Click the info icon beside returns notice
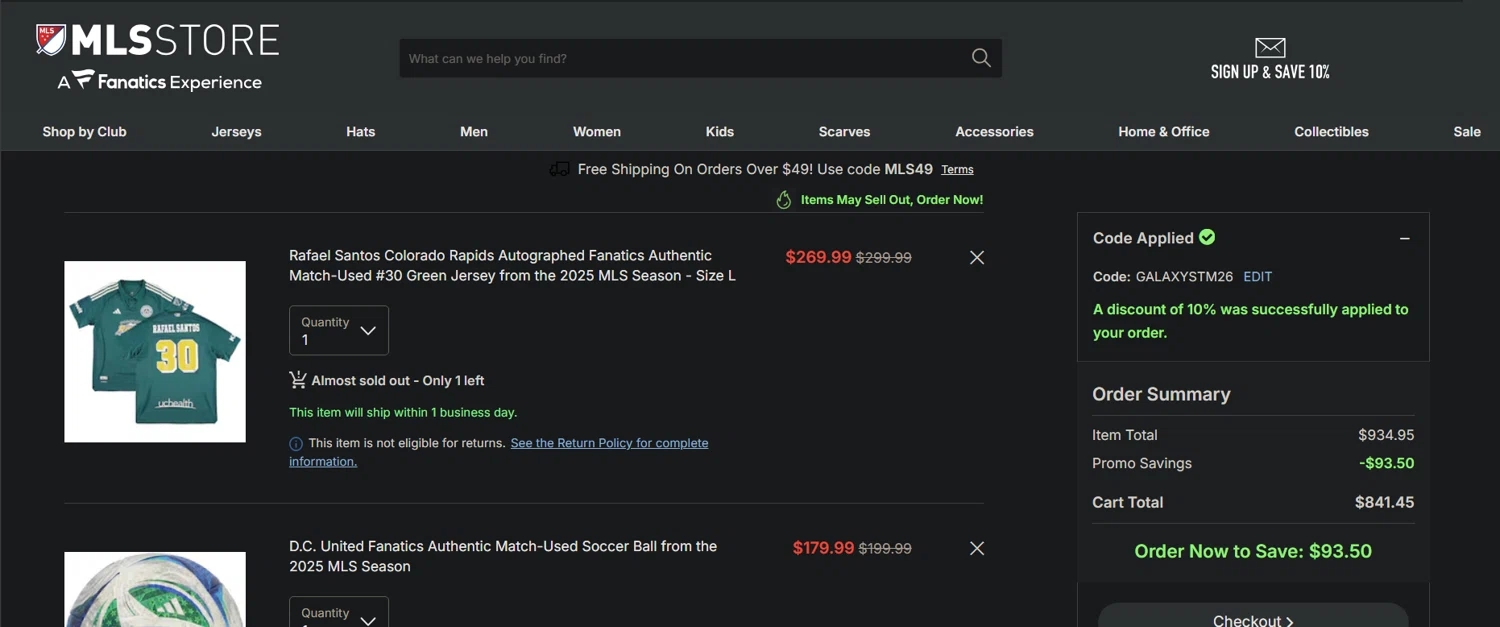This screenshot has height=627, width=1500. (296, 443)
